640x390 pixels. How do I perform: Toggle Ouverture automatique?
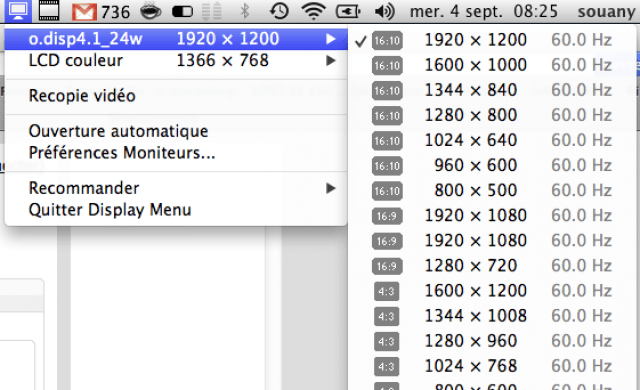coord(176,131)
